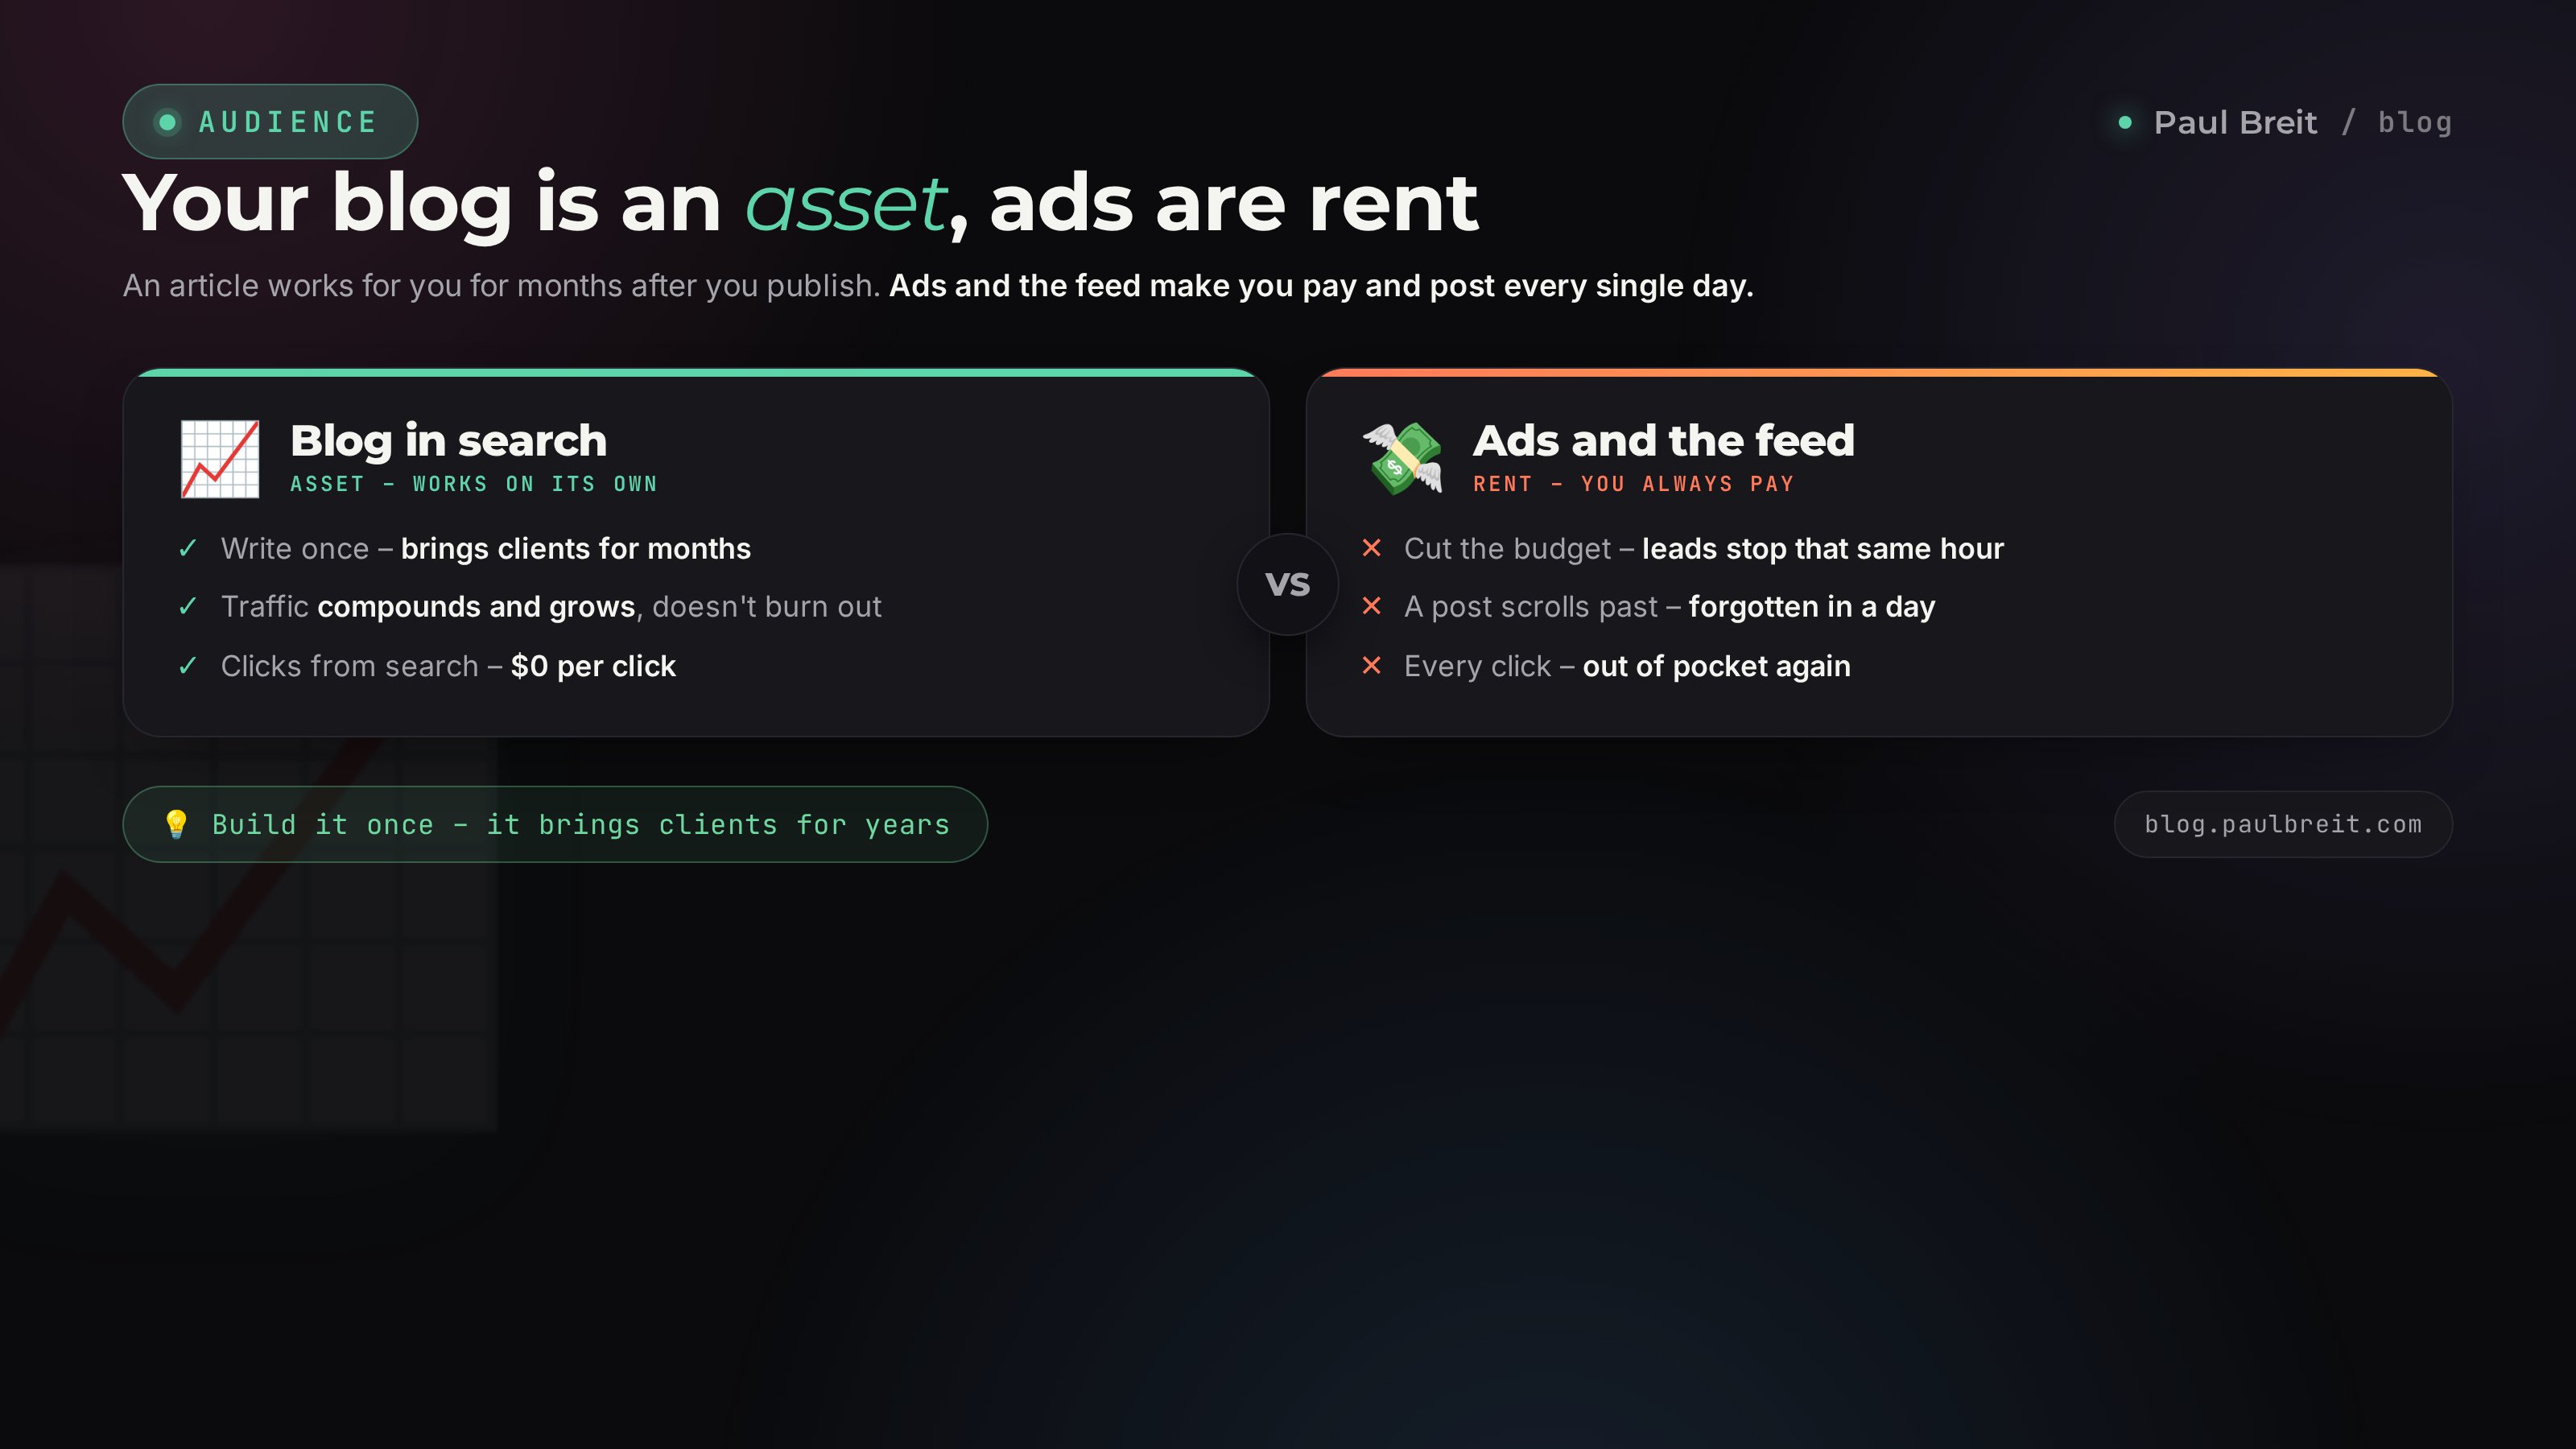Click the checkmark beside Clicks from search
This screenshot has height=1449, width=2576.
coord(188,665)
